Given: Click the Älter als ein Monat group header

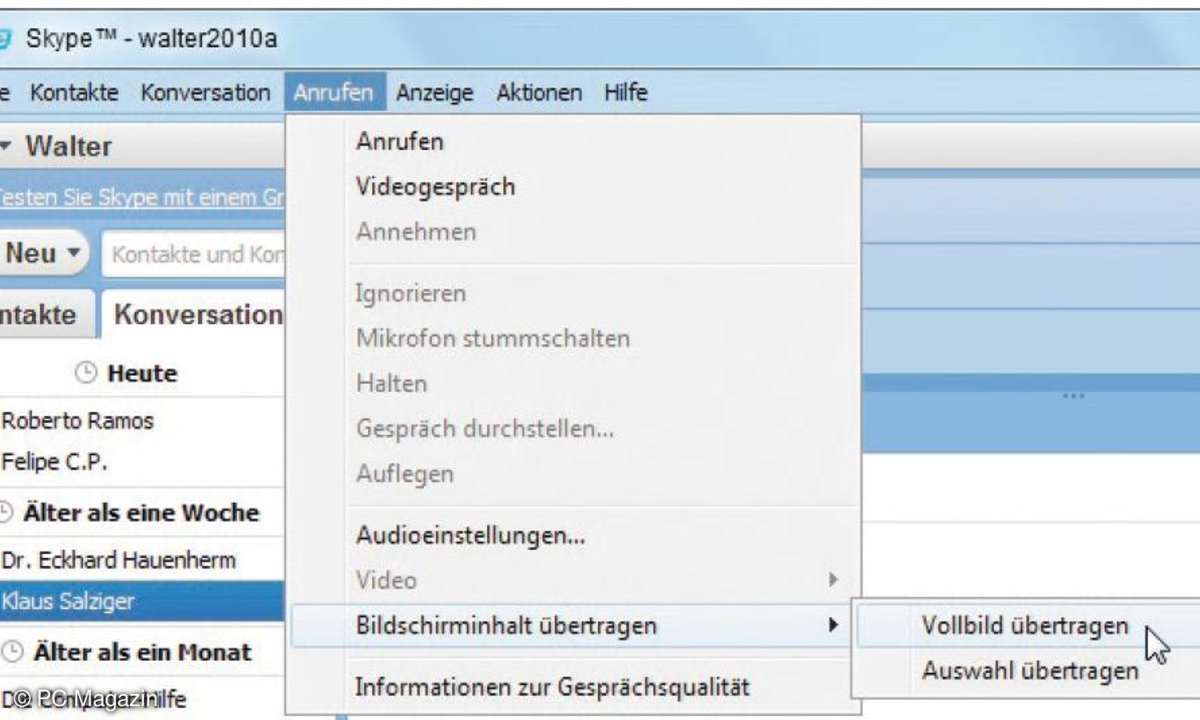Looking at the screenshot, I should pyautogui.click(x=143, y=652).
